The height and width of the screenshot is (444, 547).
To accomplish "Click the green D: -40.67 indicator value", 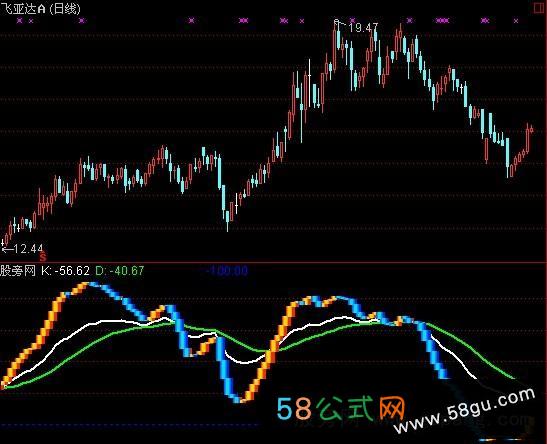I will (120, 271).
